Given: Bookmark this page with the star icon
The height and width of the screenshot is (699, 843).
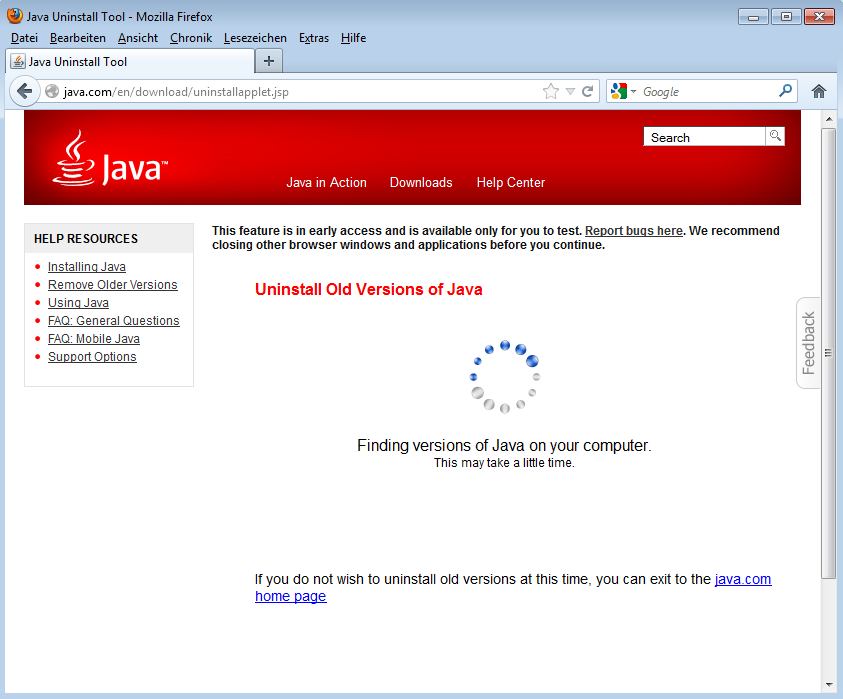Looking at the screenshot, I should click(x=551, y=91).
